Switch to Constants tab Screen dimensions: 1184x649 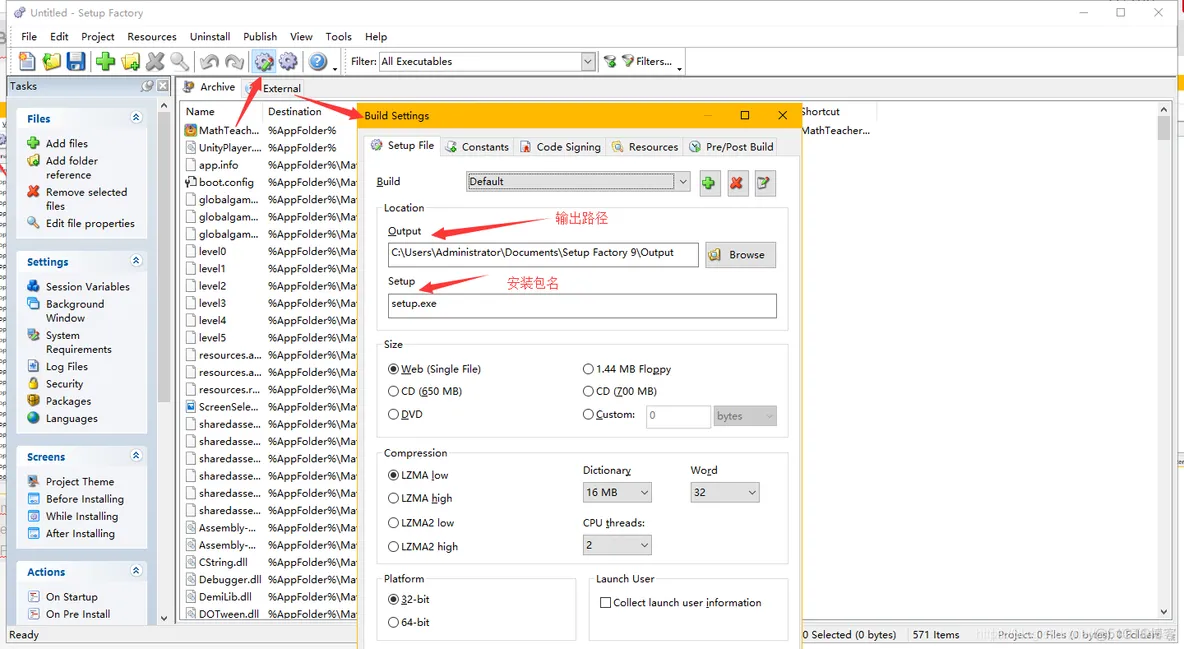coord(477,147)
